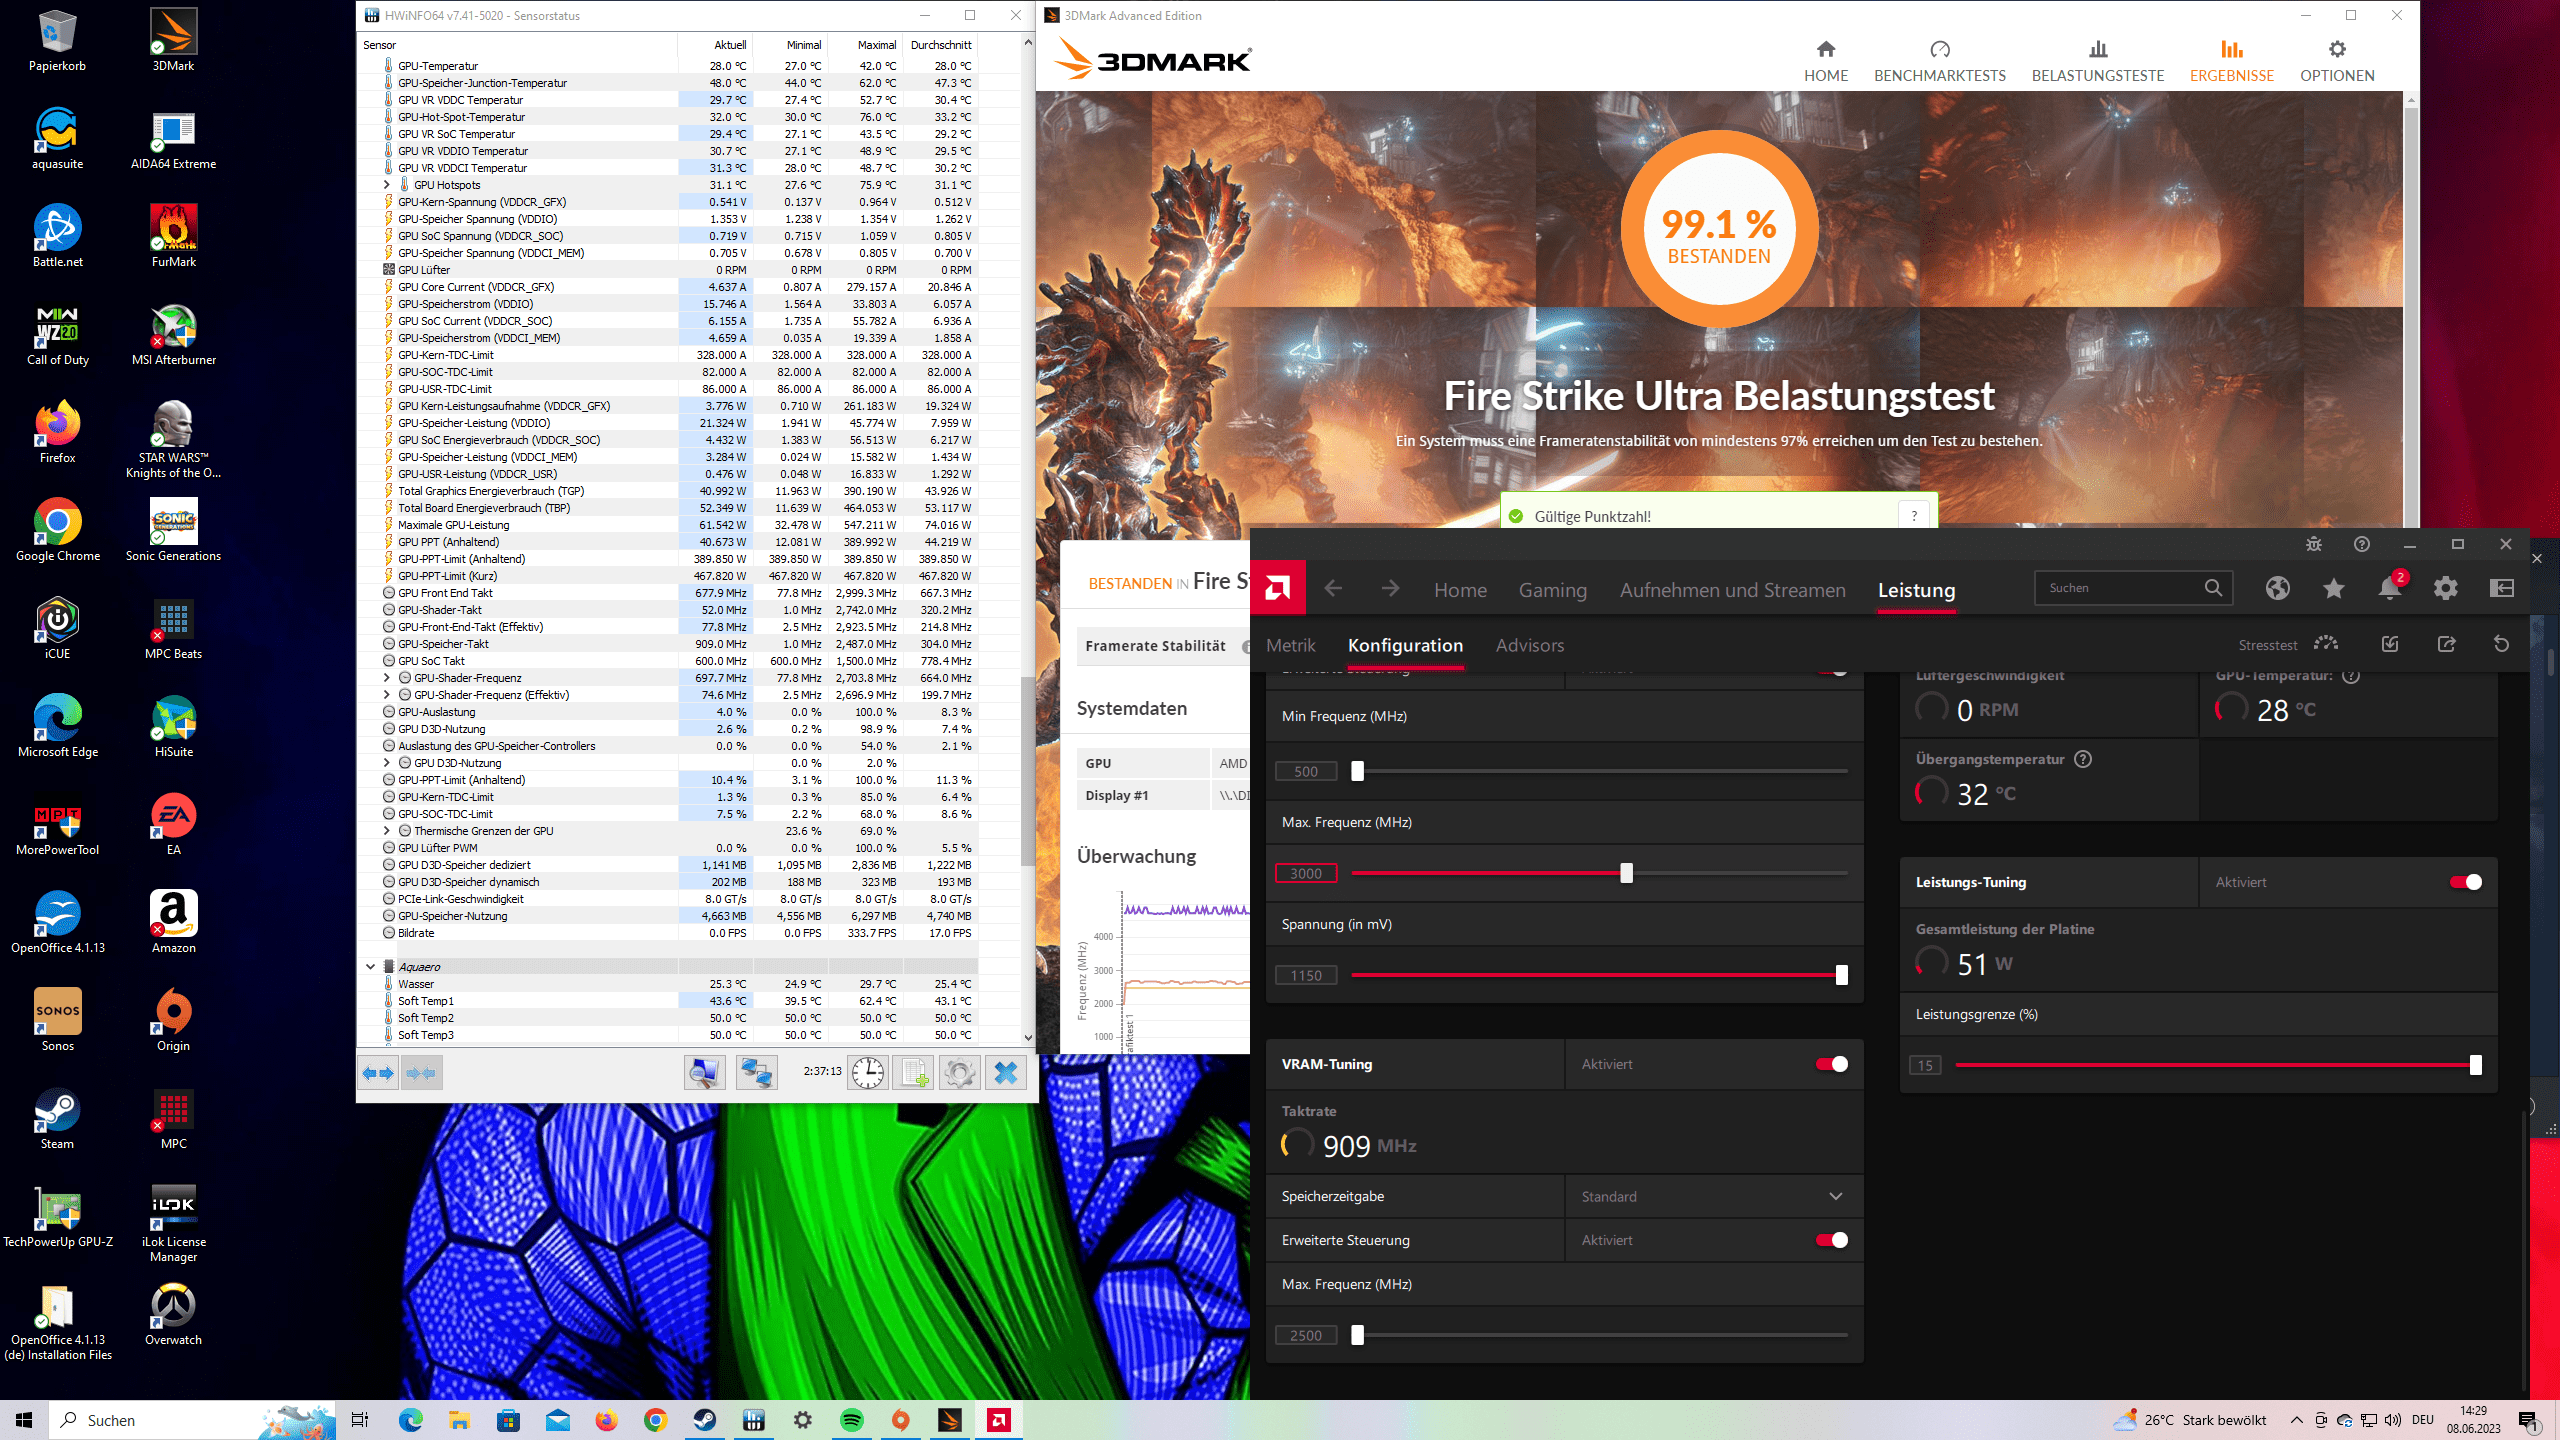The width and height of the screenshot is (2560, 1440).
Task: Switch to AMD Gaming tab
Action: point(1553,590)
